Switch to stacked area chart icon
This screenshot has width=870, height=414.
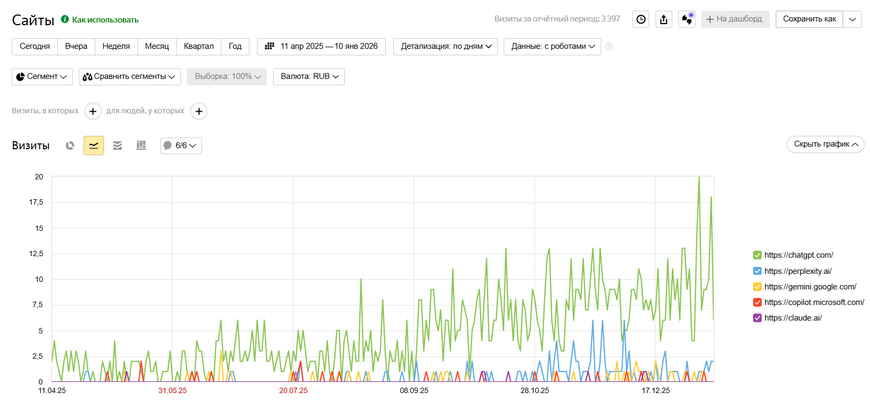coord(117,146)
